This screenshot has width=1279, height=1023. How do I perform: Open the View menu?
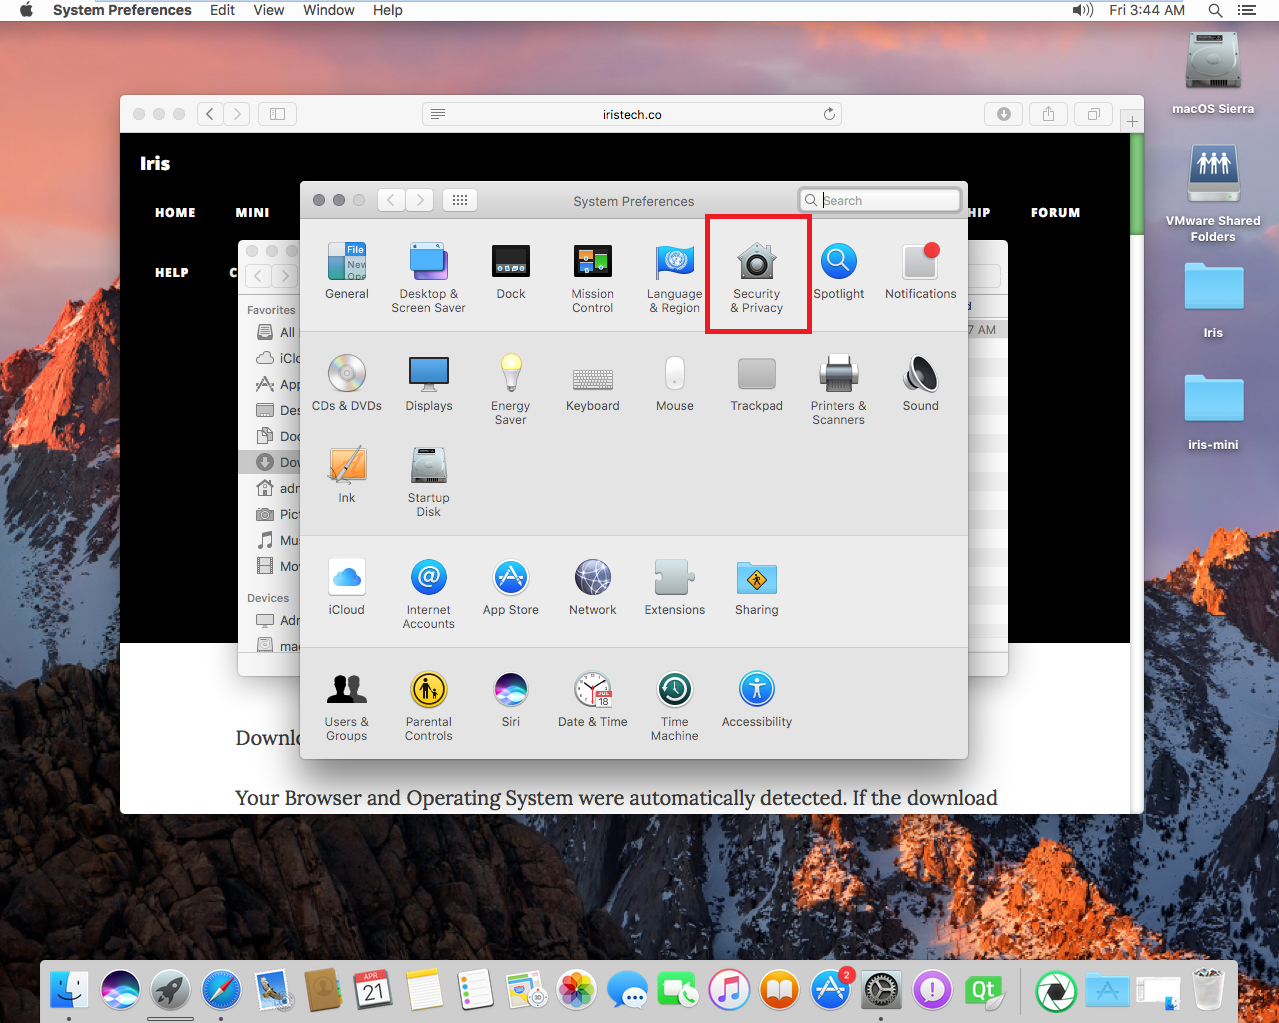(x=269, y=10)
